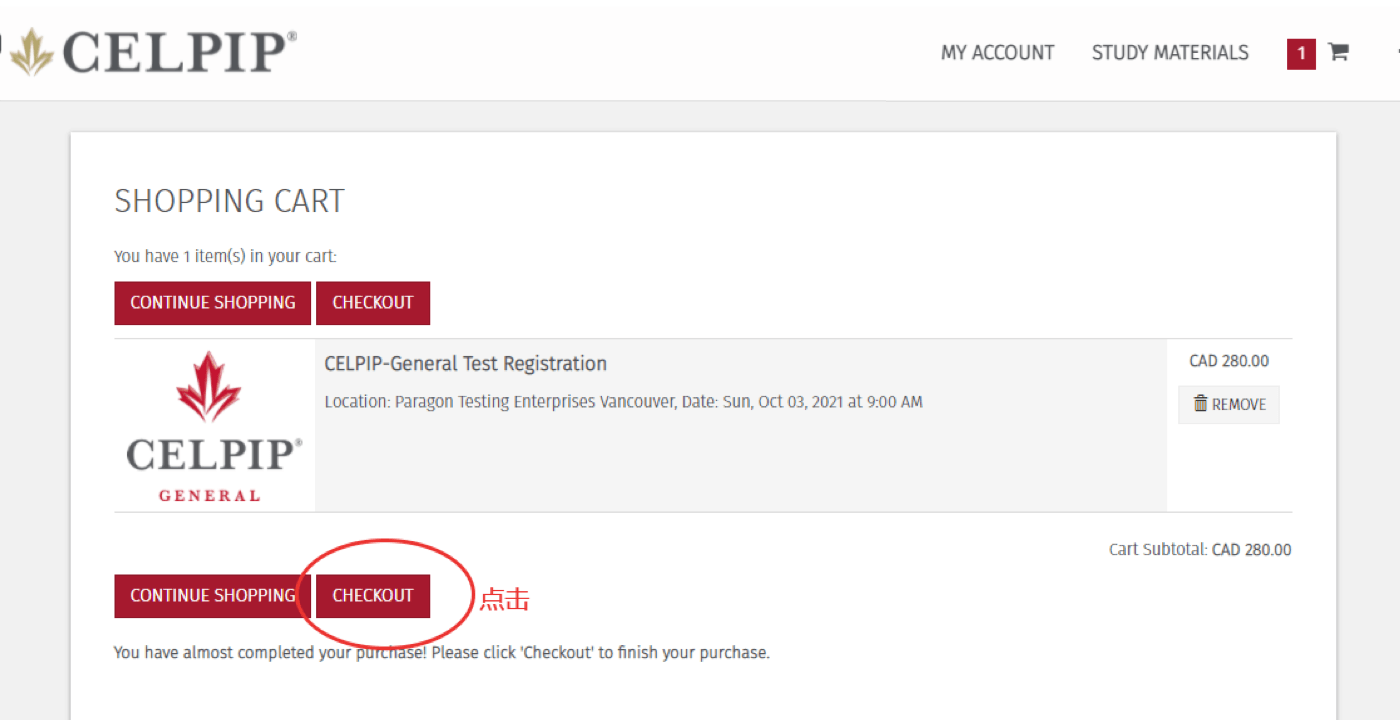Click the circled CHECKOUT button at bottom

(x=373, y=596)
